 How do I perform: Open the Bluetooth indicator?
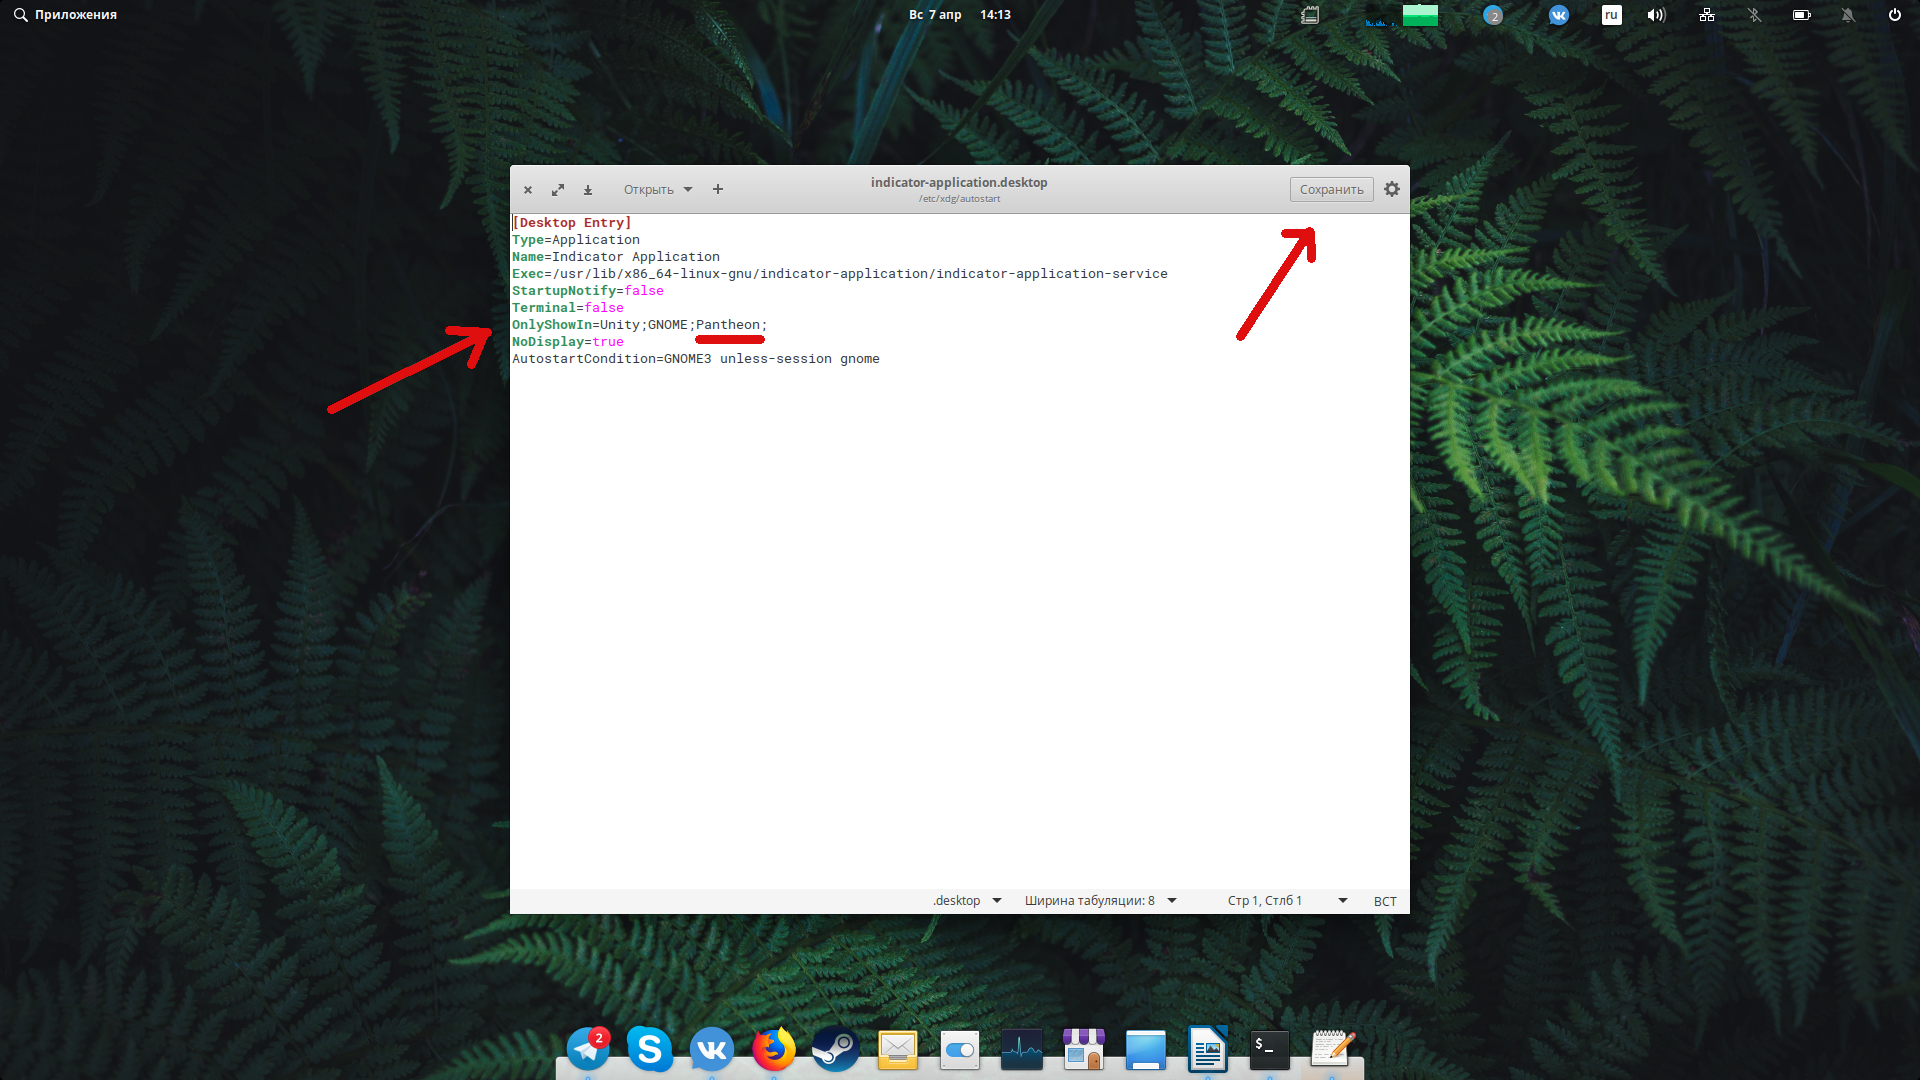point(1754,15)
